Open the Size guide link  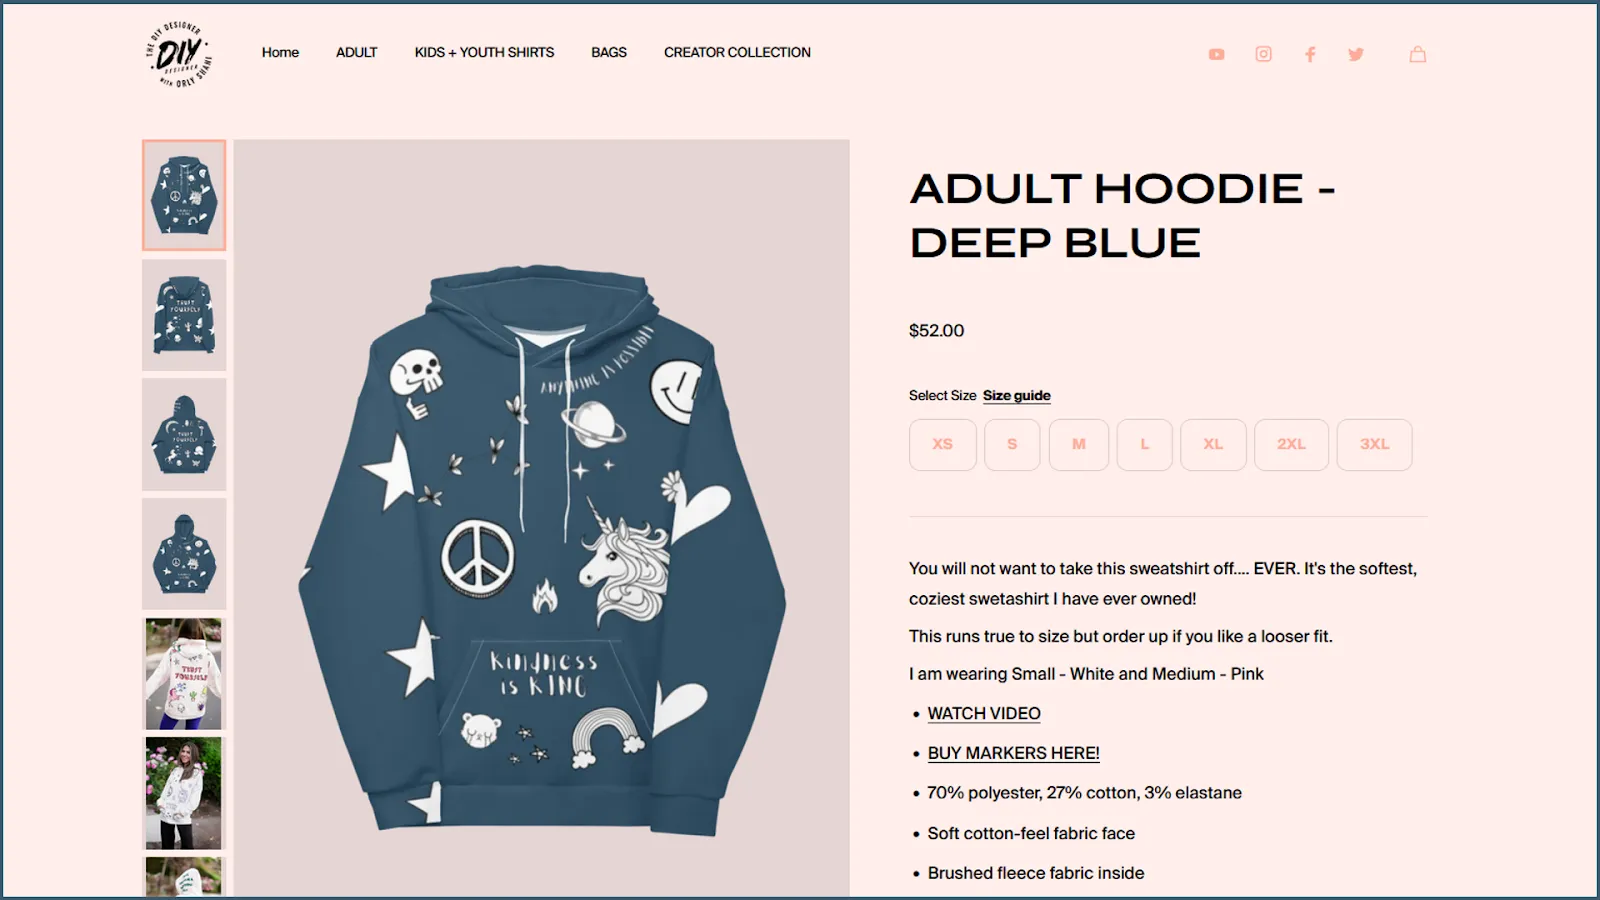tap(1016, 395)
